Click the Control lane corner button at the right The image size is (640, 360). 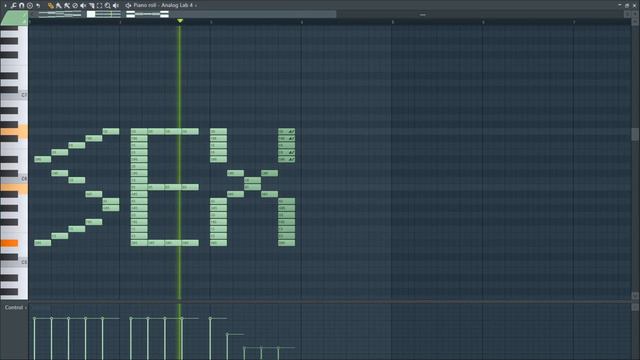[635, 307]
